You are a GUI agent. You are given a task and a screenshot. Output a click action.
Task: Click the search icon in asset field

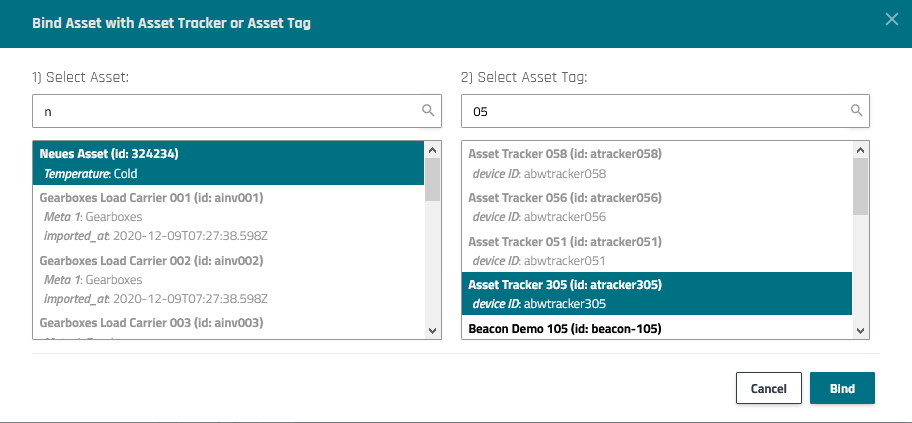point(428,110)
